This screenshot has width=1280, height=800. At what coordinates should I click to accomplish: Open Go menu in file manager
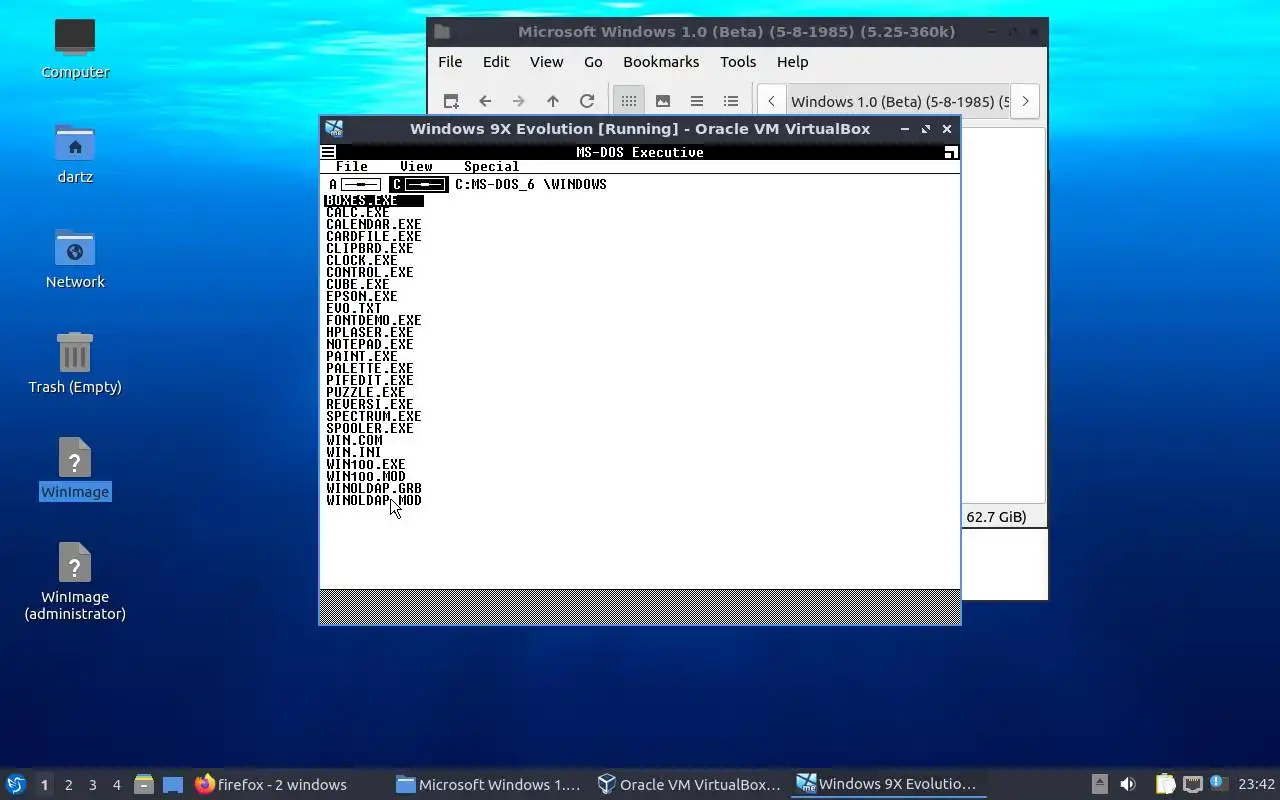point(593,62)
